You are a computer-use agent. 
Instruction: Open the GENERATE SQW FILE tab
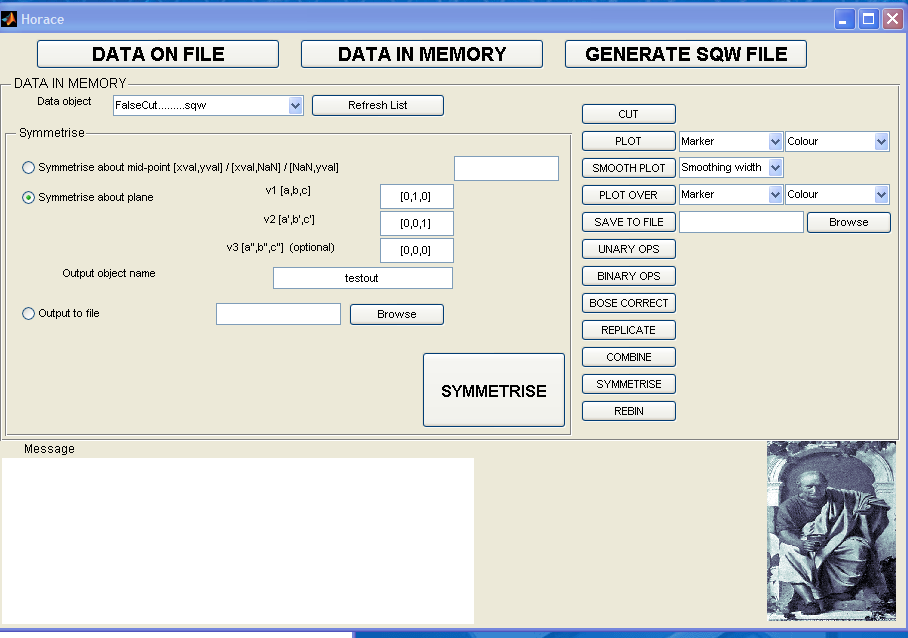[x=685, y=54]
